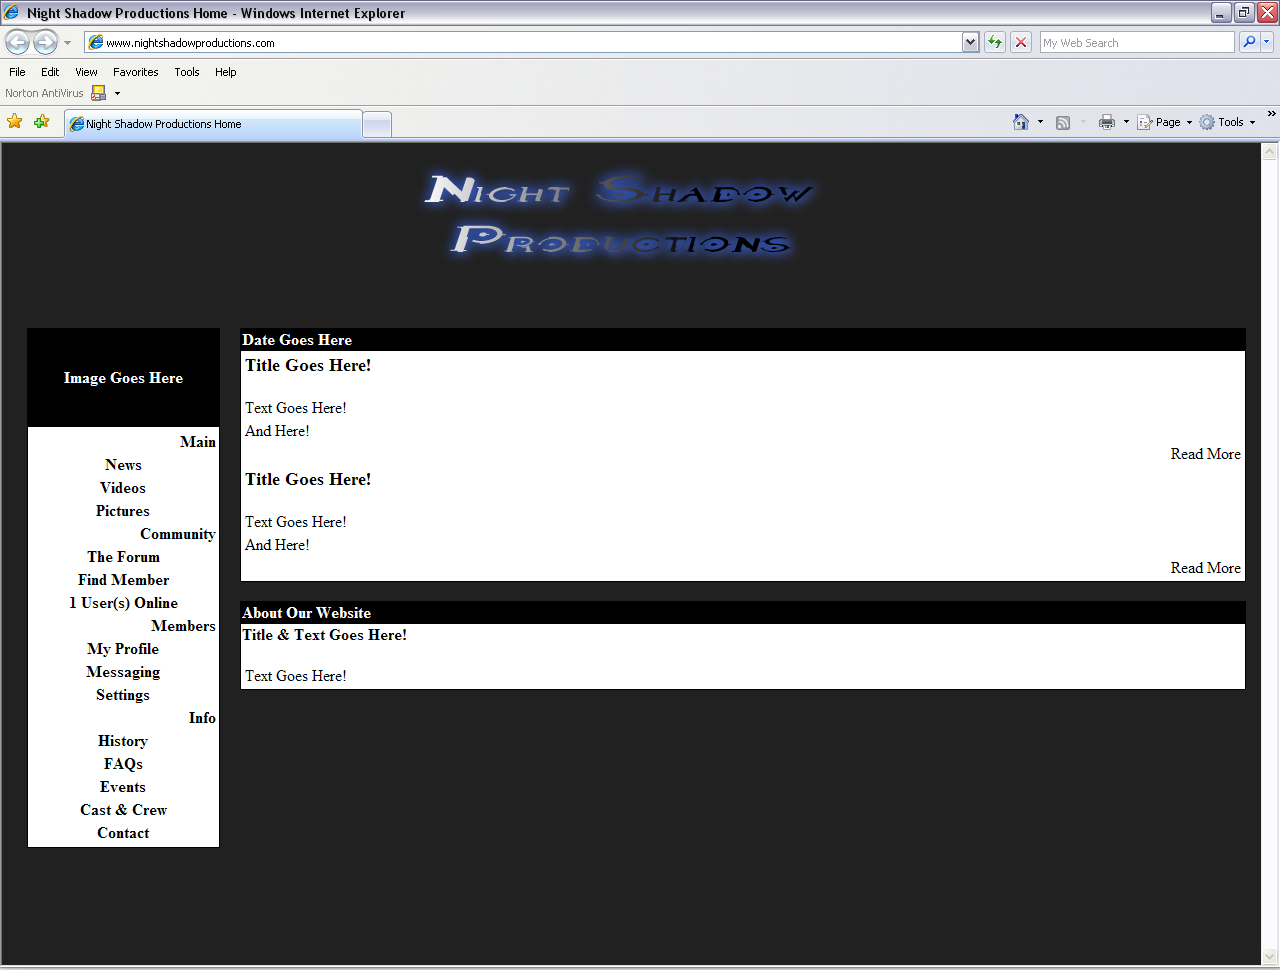Click the 'Date Goes Here' header text
Screen dimensions: 1280x970
[x=297, y=340]
